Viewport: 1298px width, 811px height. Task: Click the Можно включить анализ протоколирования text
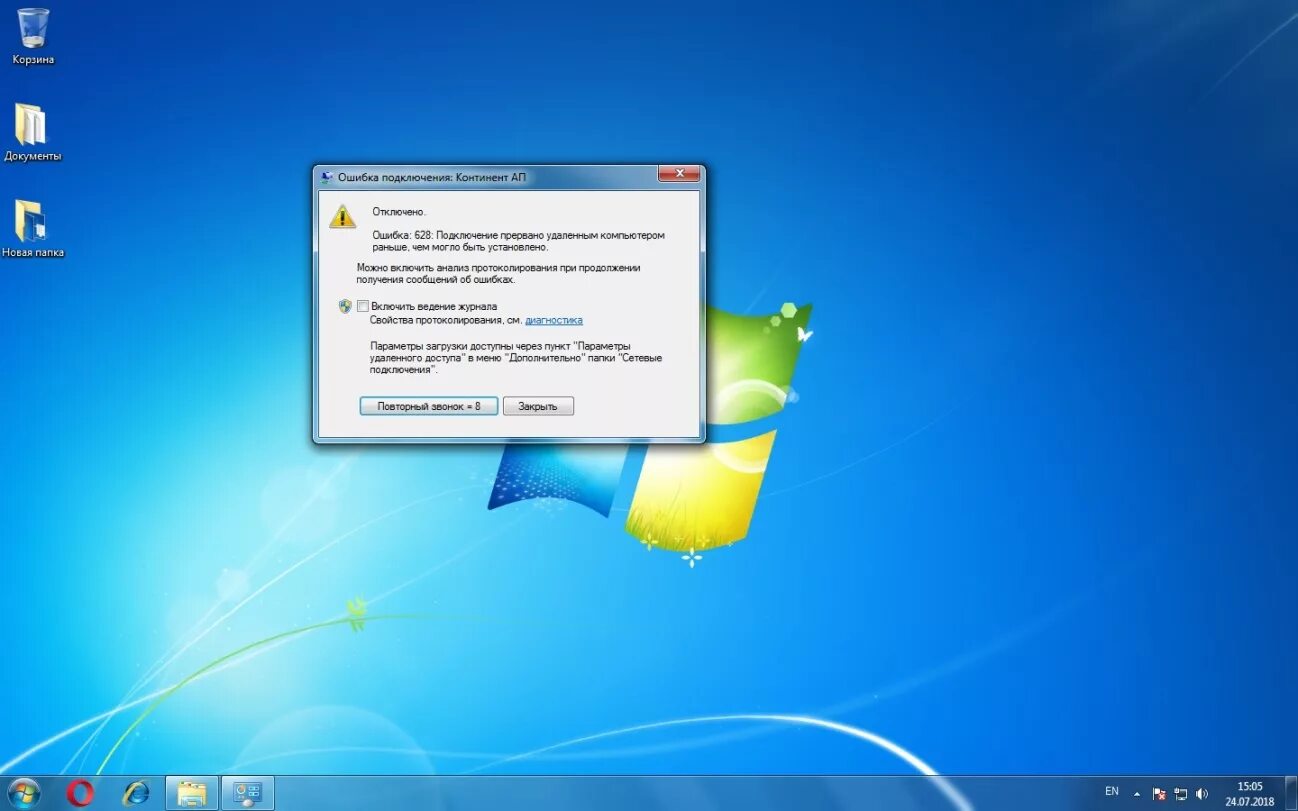(x=498, y=274)
